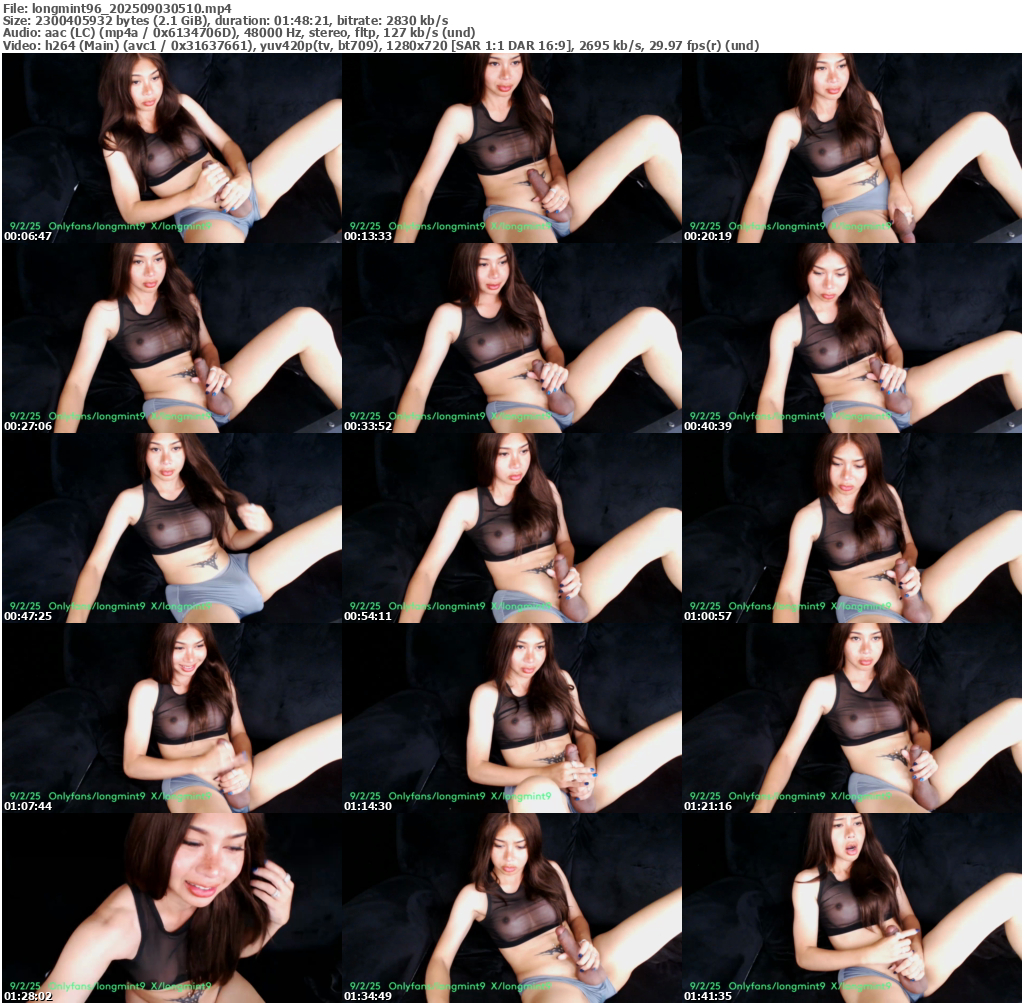Open the thumbnail marked 01:14:30
Screen dimensions: 1024x1003
(511, 717)
